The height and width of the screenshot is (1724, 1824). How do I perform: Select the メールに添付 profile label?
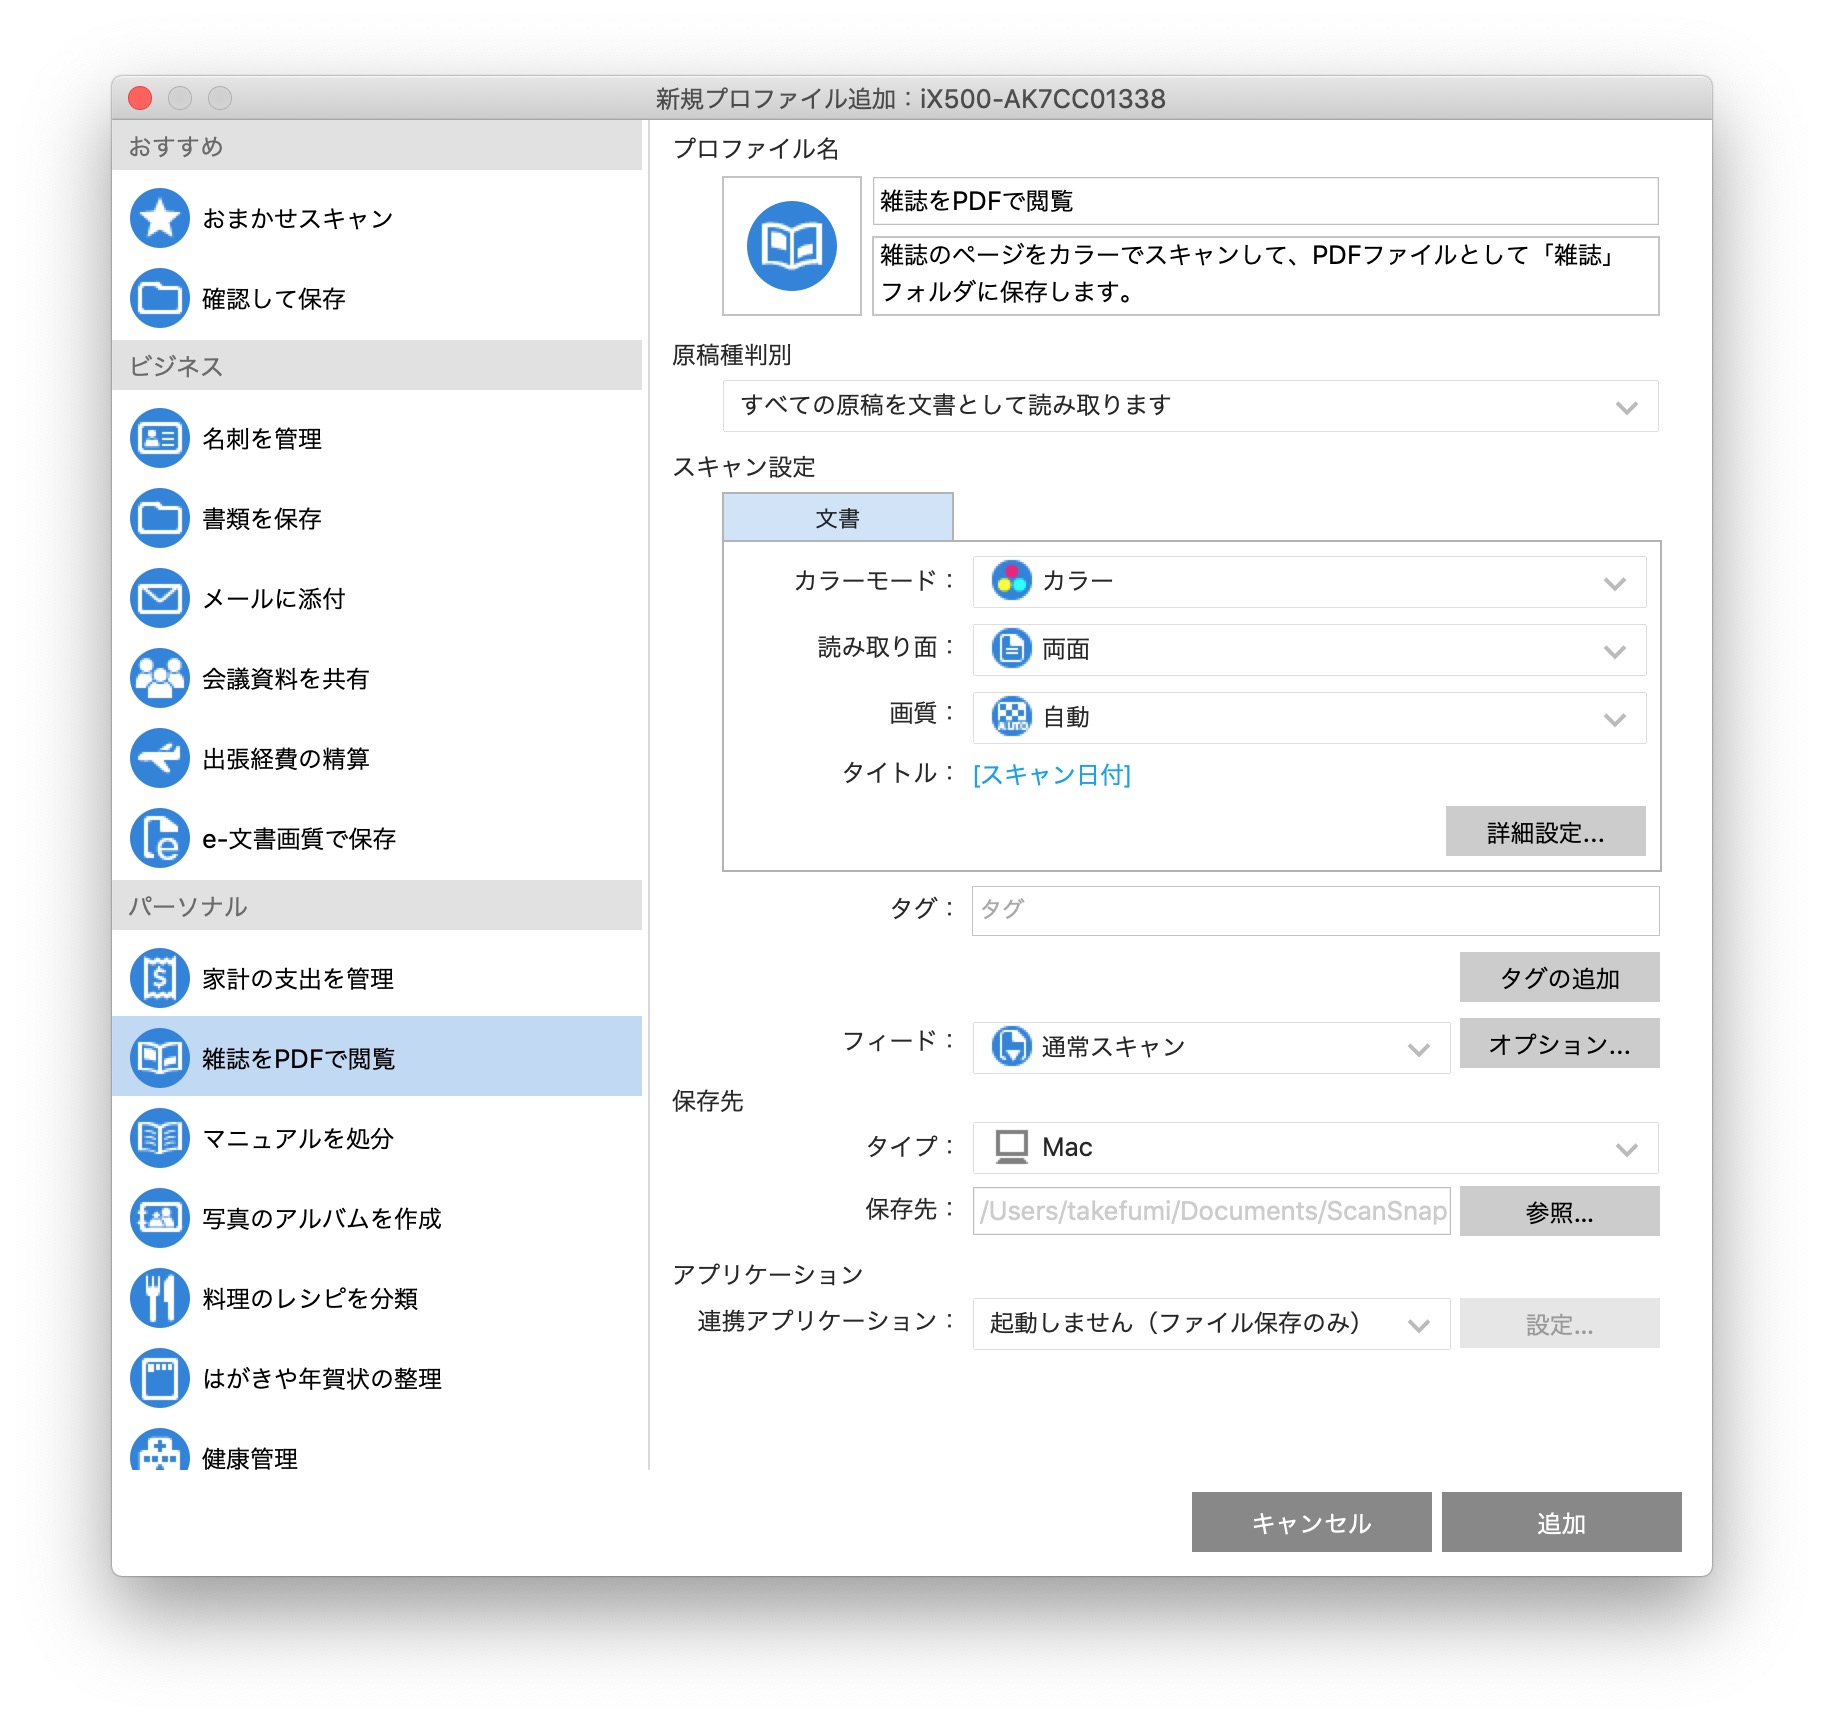click(x=274, y=599)
